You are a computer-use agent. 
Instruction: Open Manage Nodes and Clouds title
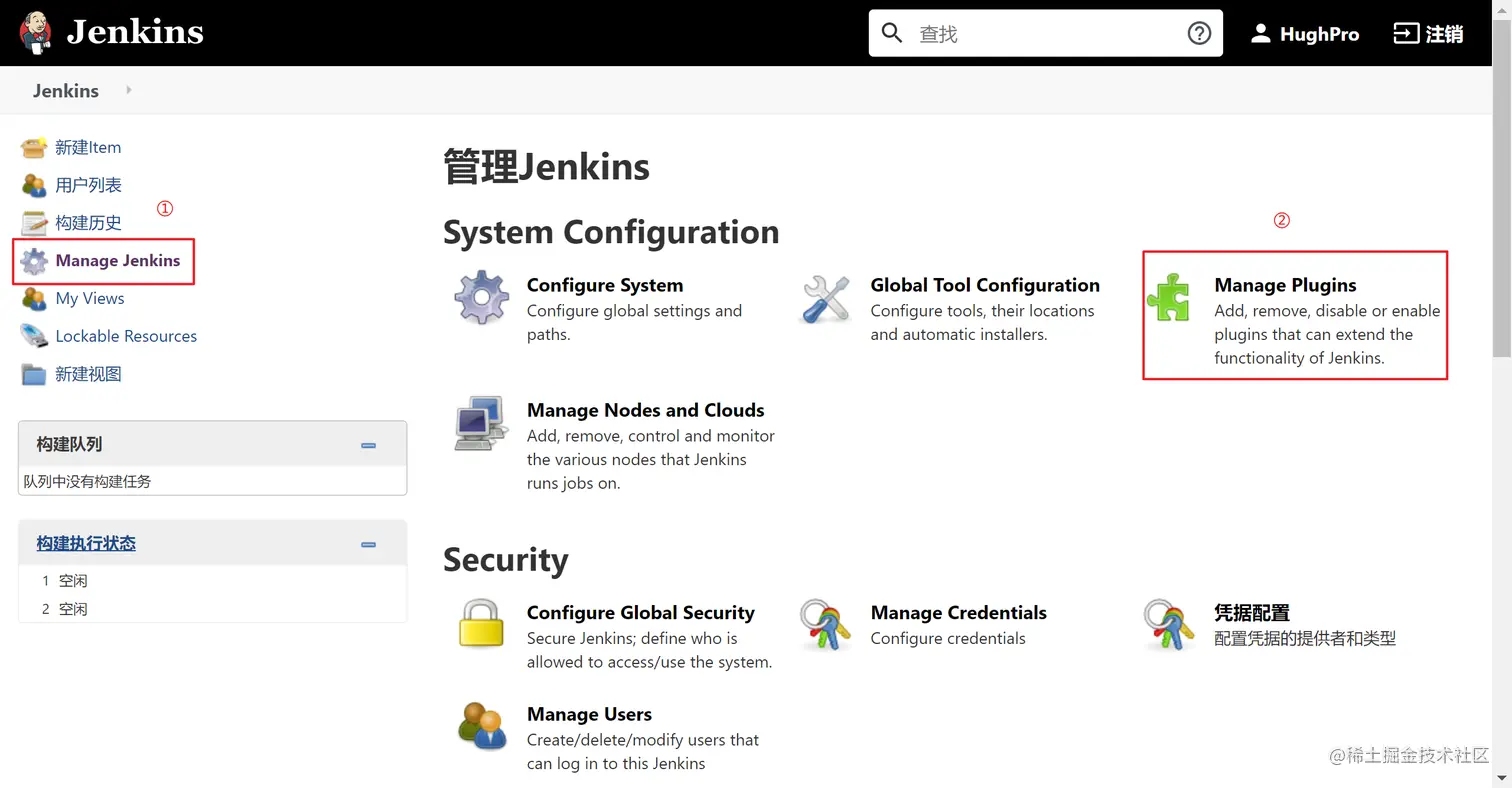click(645, 410)
